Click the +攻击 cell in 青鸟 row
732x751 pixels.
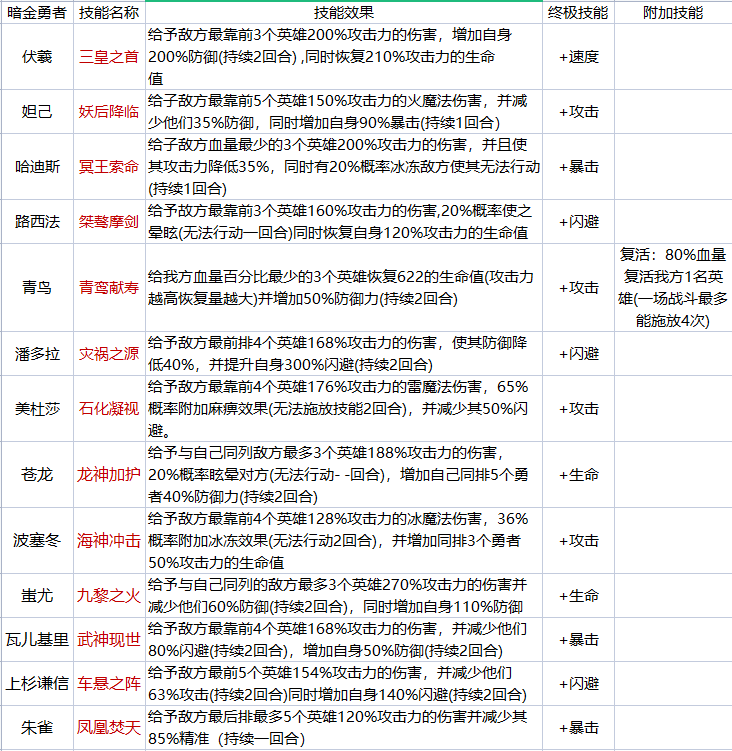pos(578,287)
